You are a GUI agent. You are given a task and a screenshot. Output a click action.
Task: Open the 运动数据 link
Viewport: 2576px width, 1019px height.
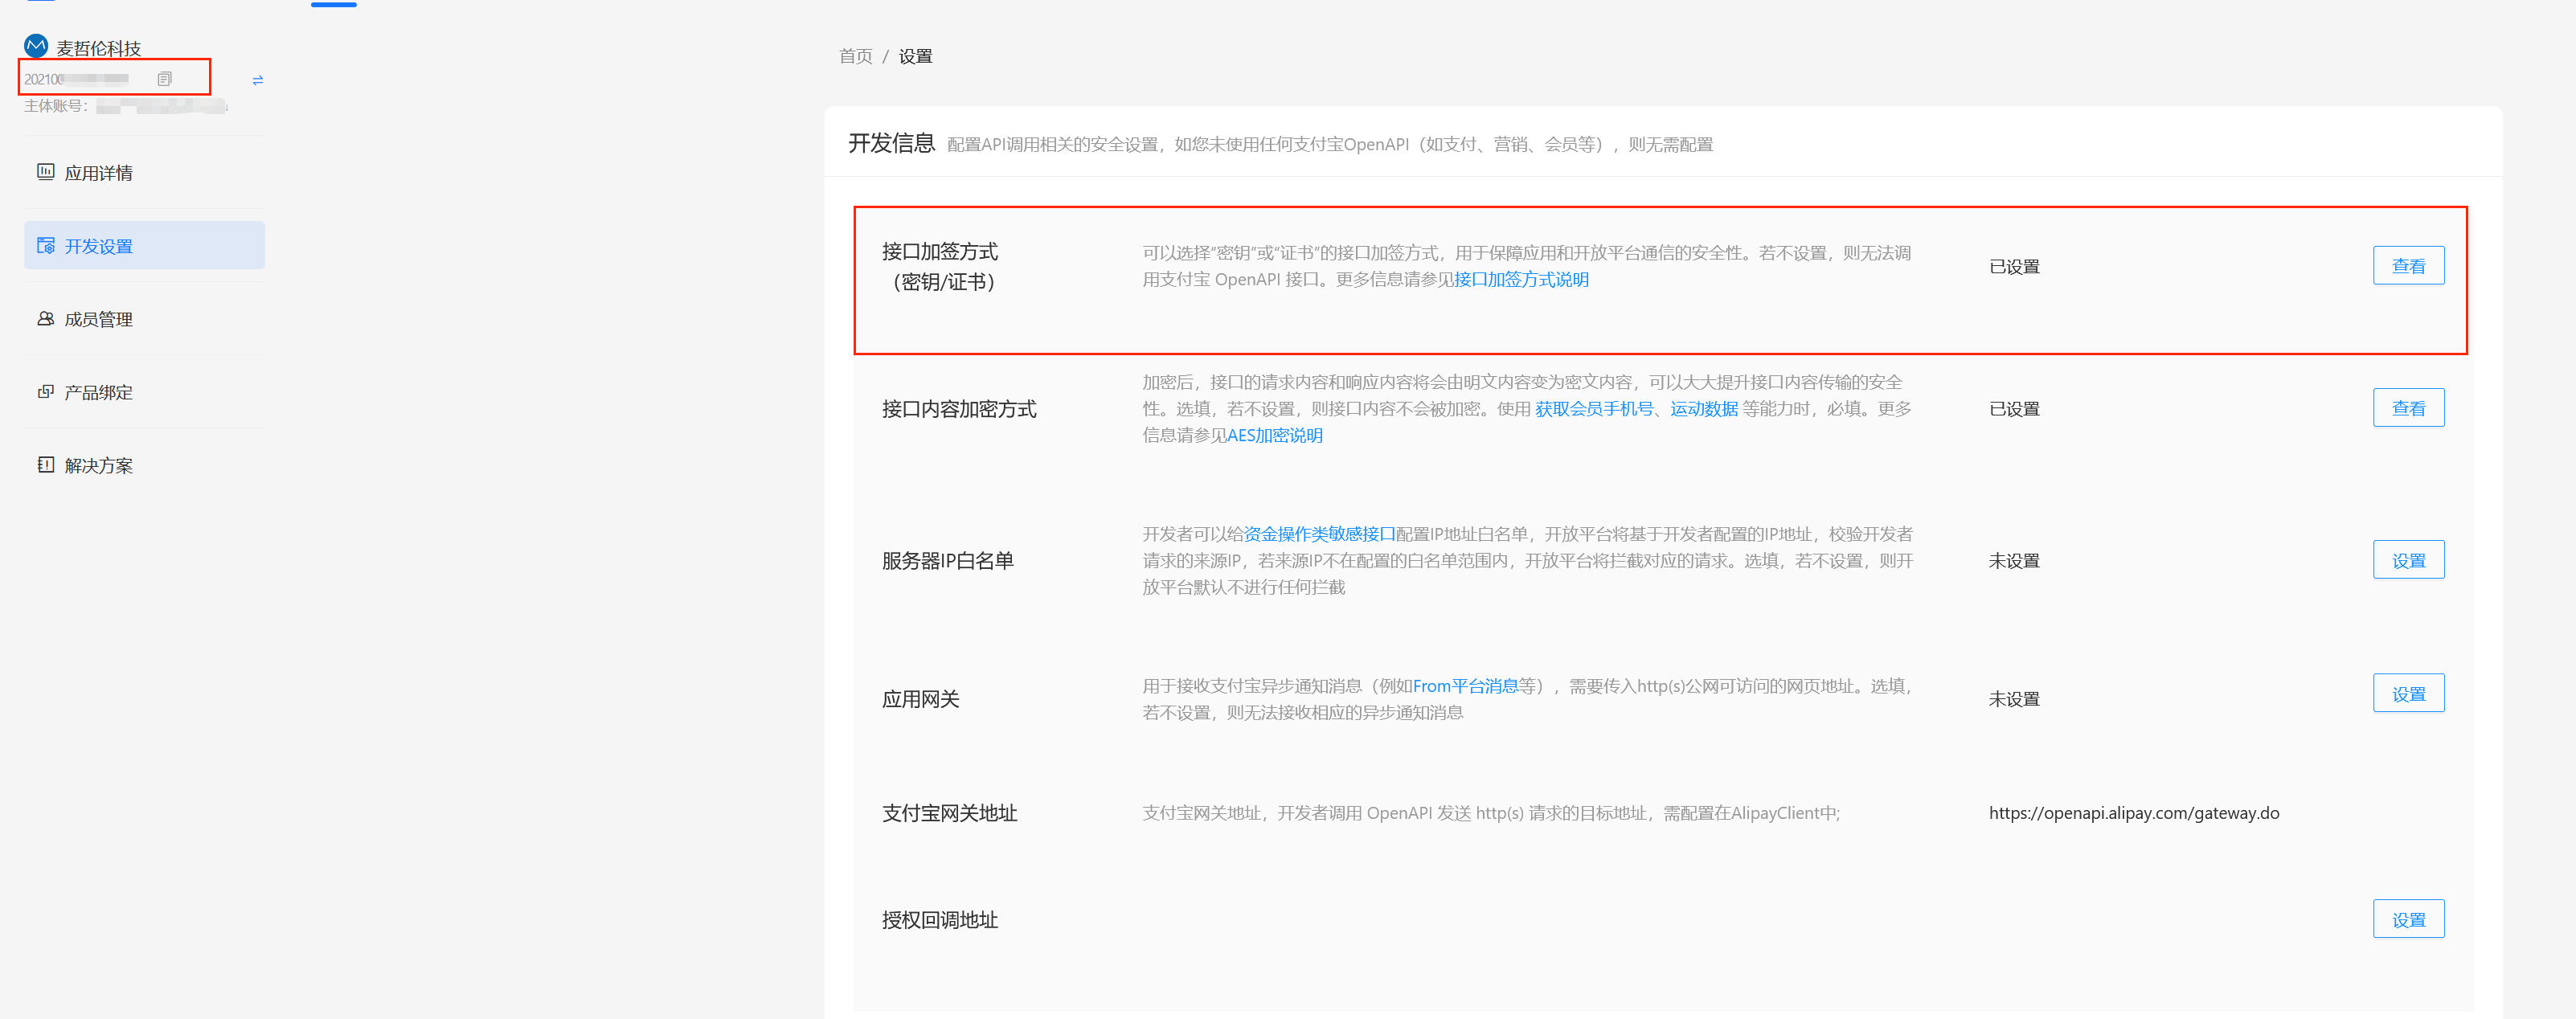[1704, 408]
